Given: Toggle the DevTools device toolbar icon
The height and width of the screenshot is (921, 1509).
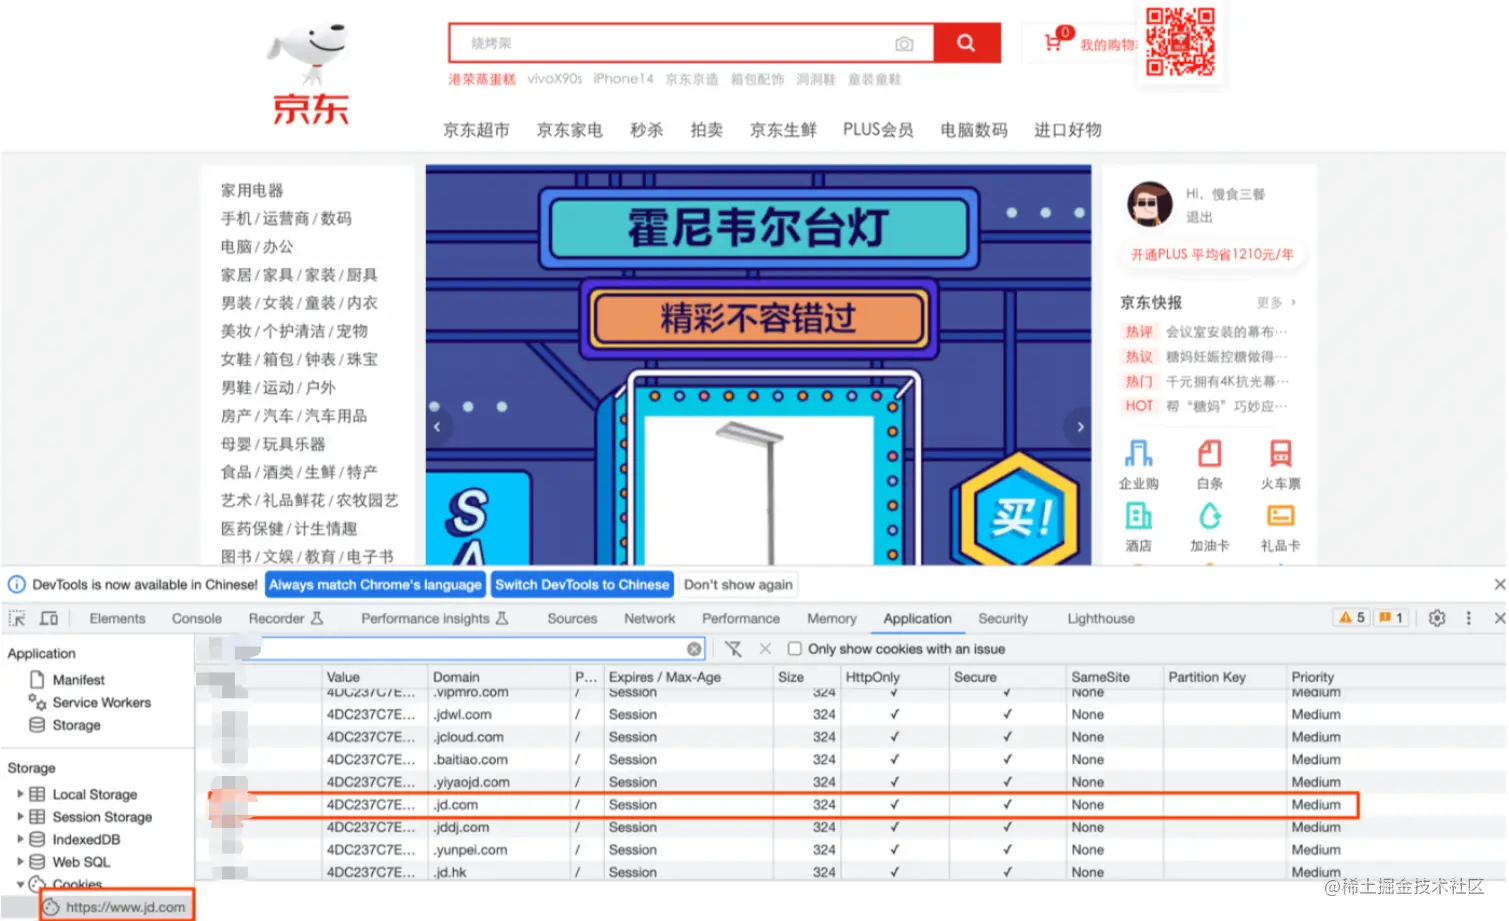Looking at the screenshot, I should click(x=48, y=619).
